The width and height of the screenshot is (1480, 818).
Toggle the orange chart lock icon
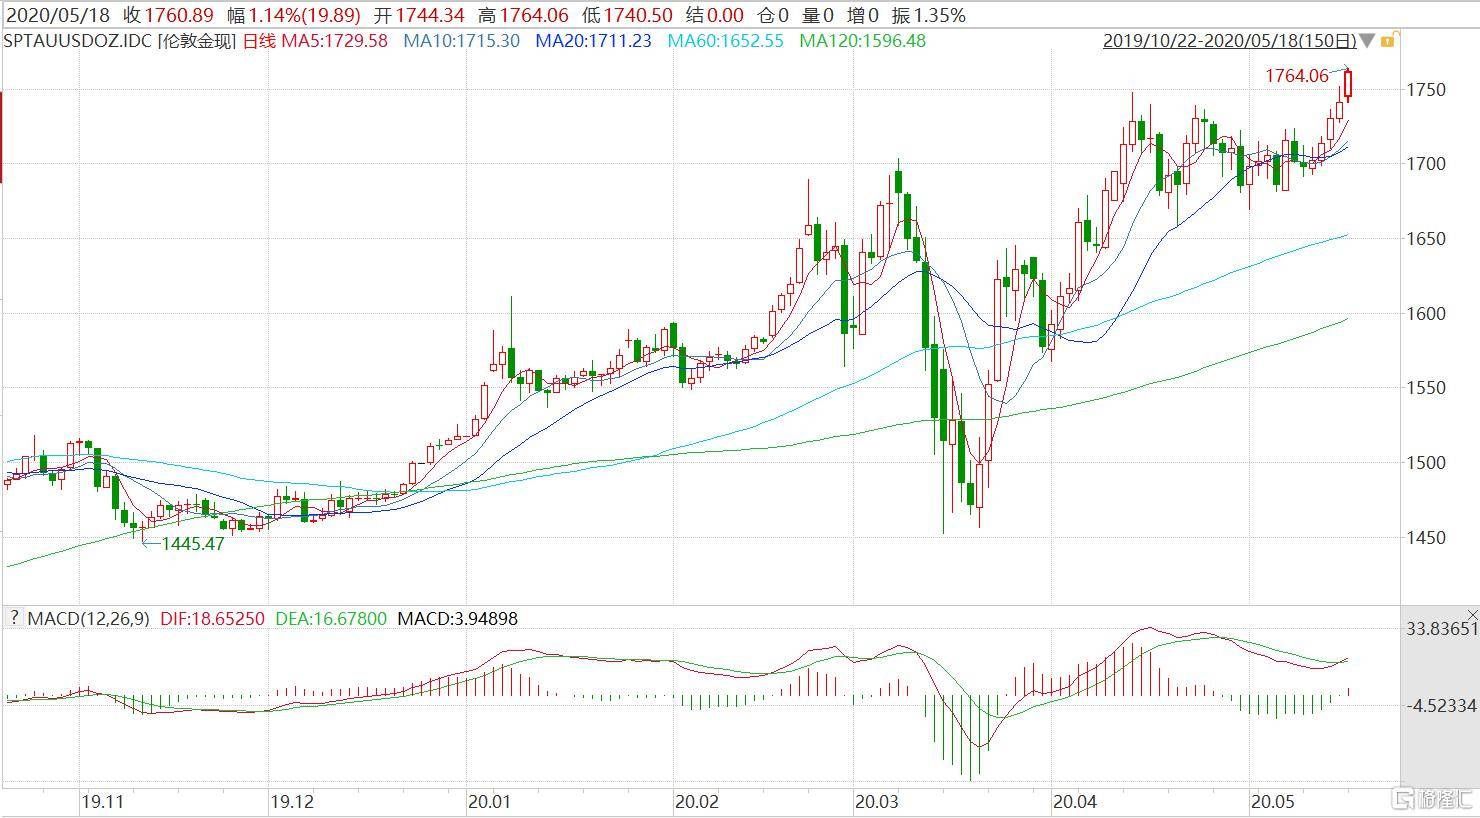click(x=1389, y=40)
